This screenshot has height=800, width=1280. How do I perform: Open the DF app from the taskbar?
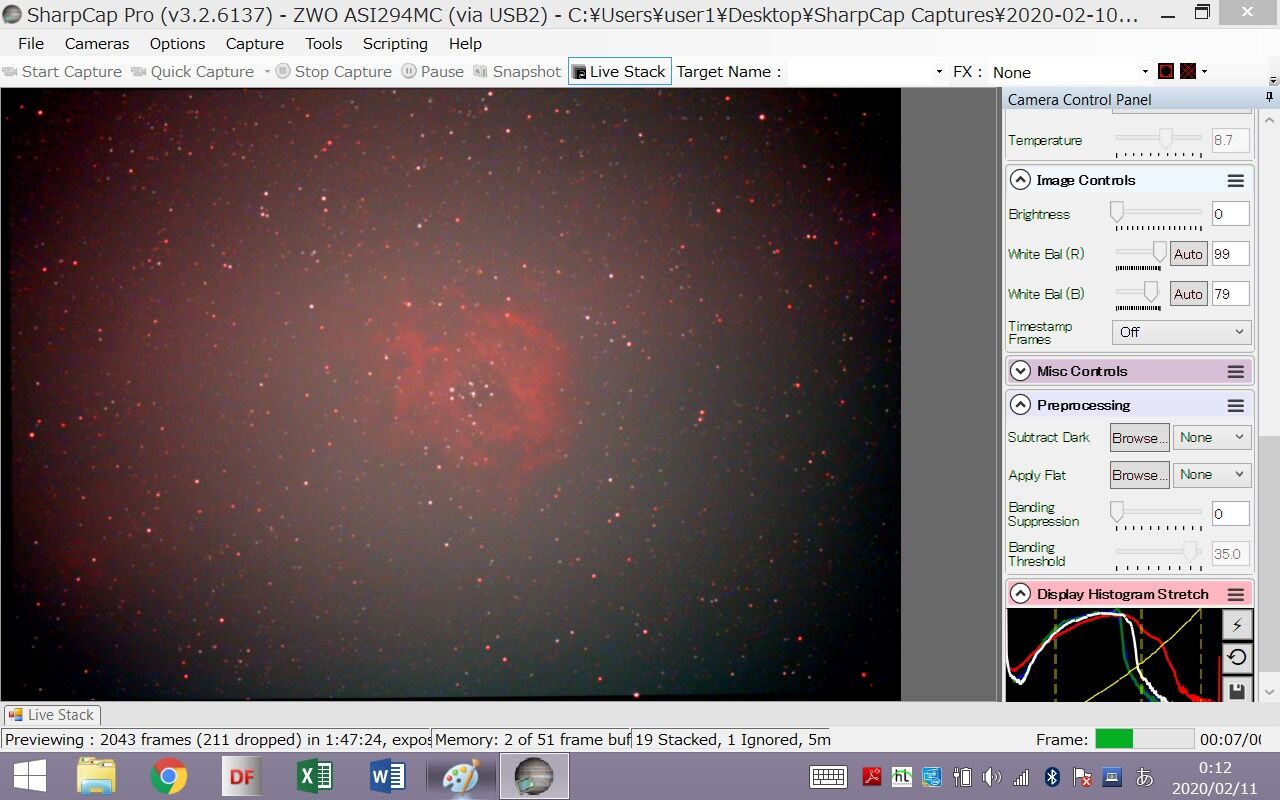(x=241, y=776)
